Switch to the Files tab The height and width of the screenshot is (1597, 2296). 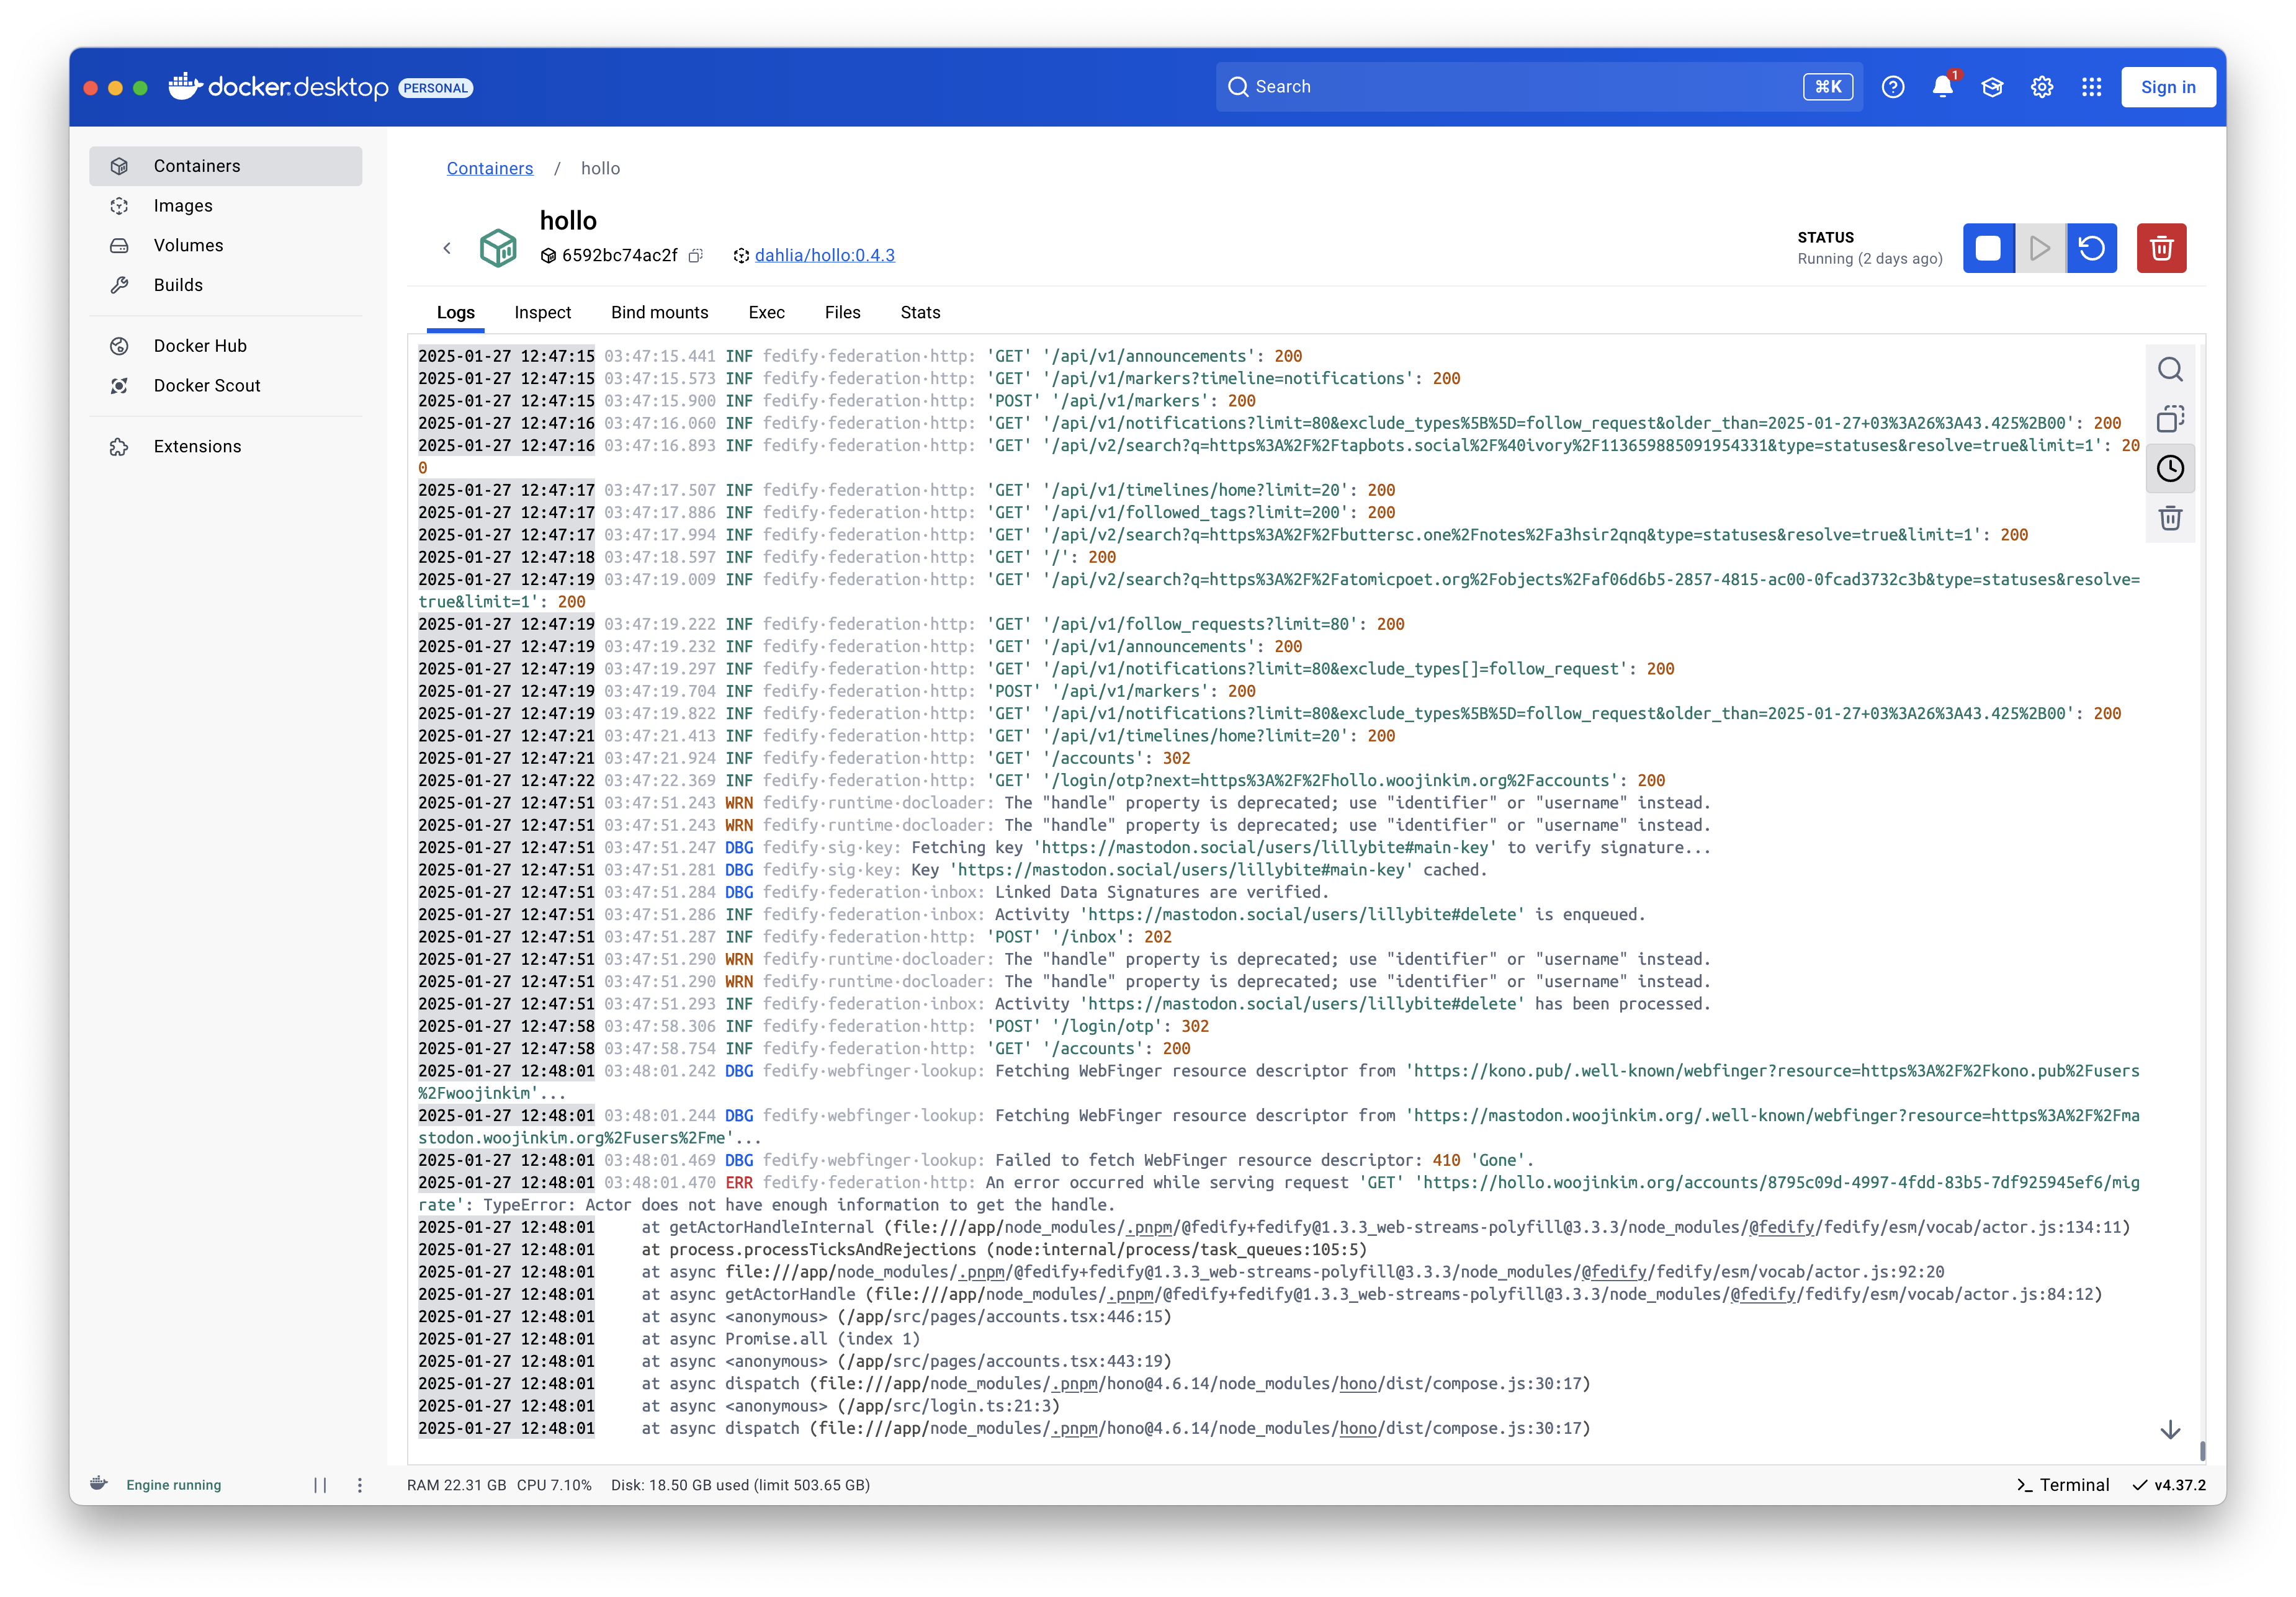pyautogui.click(x=842, y=312)
